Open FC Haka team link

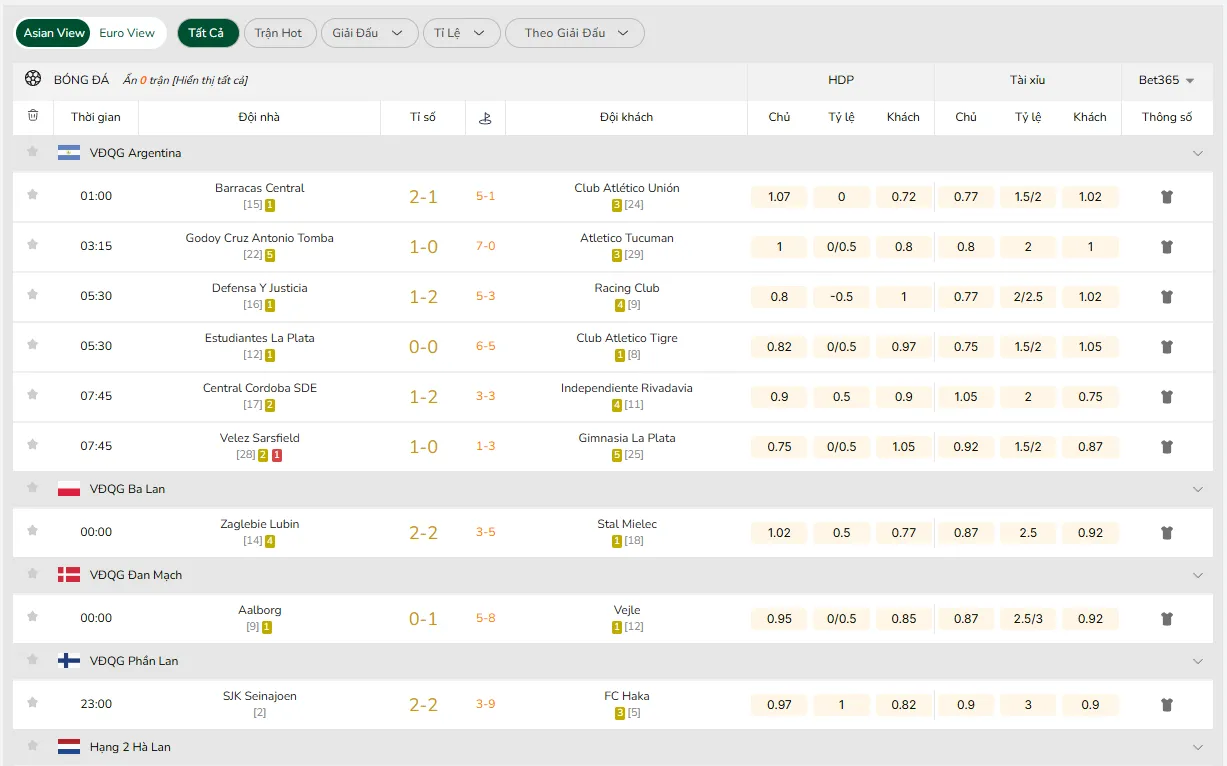click(627, 696)
